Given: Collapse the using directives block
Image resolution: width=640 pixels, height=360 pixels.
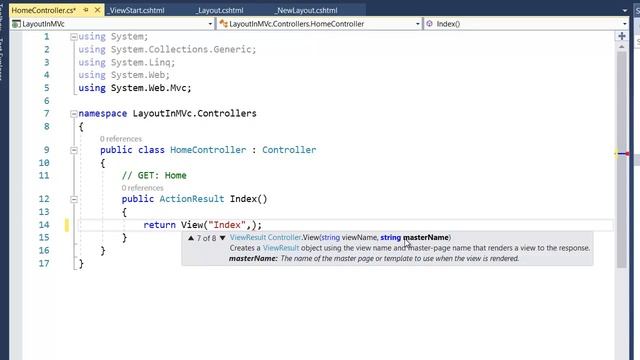Looking at the screenshot, I should coord(73,37).
